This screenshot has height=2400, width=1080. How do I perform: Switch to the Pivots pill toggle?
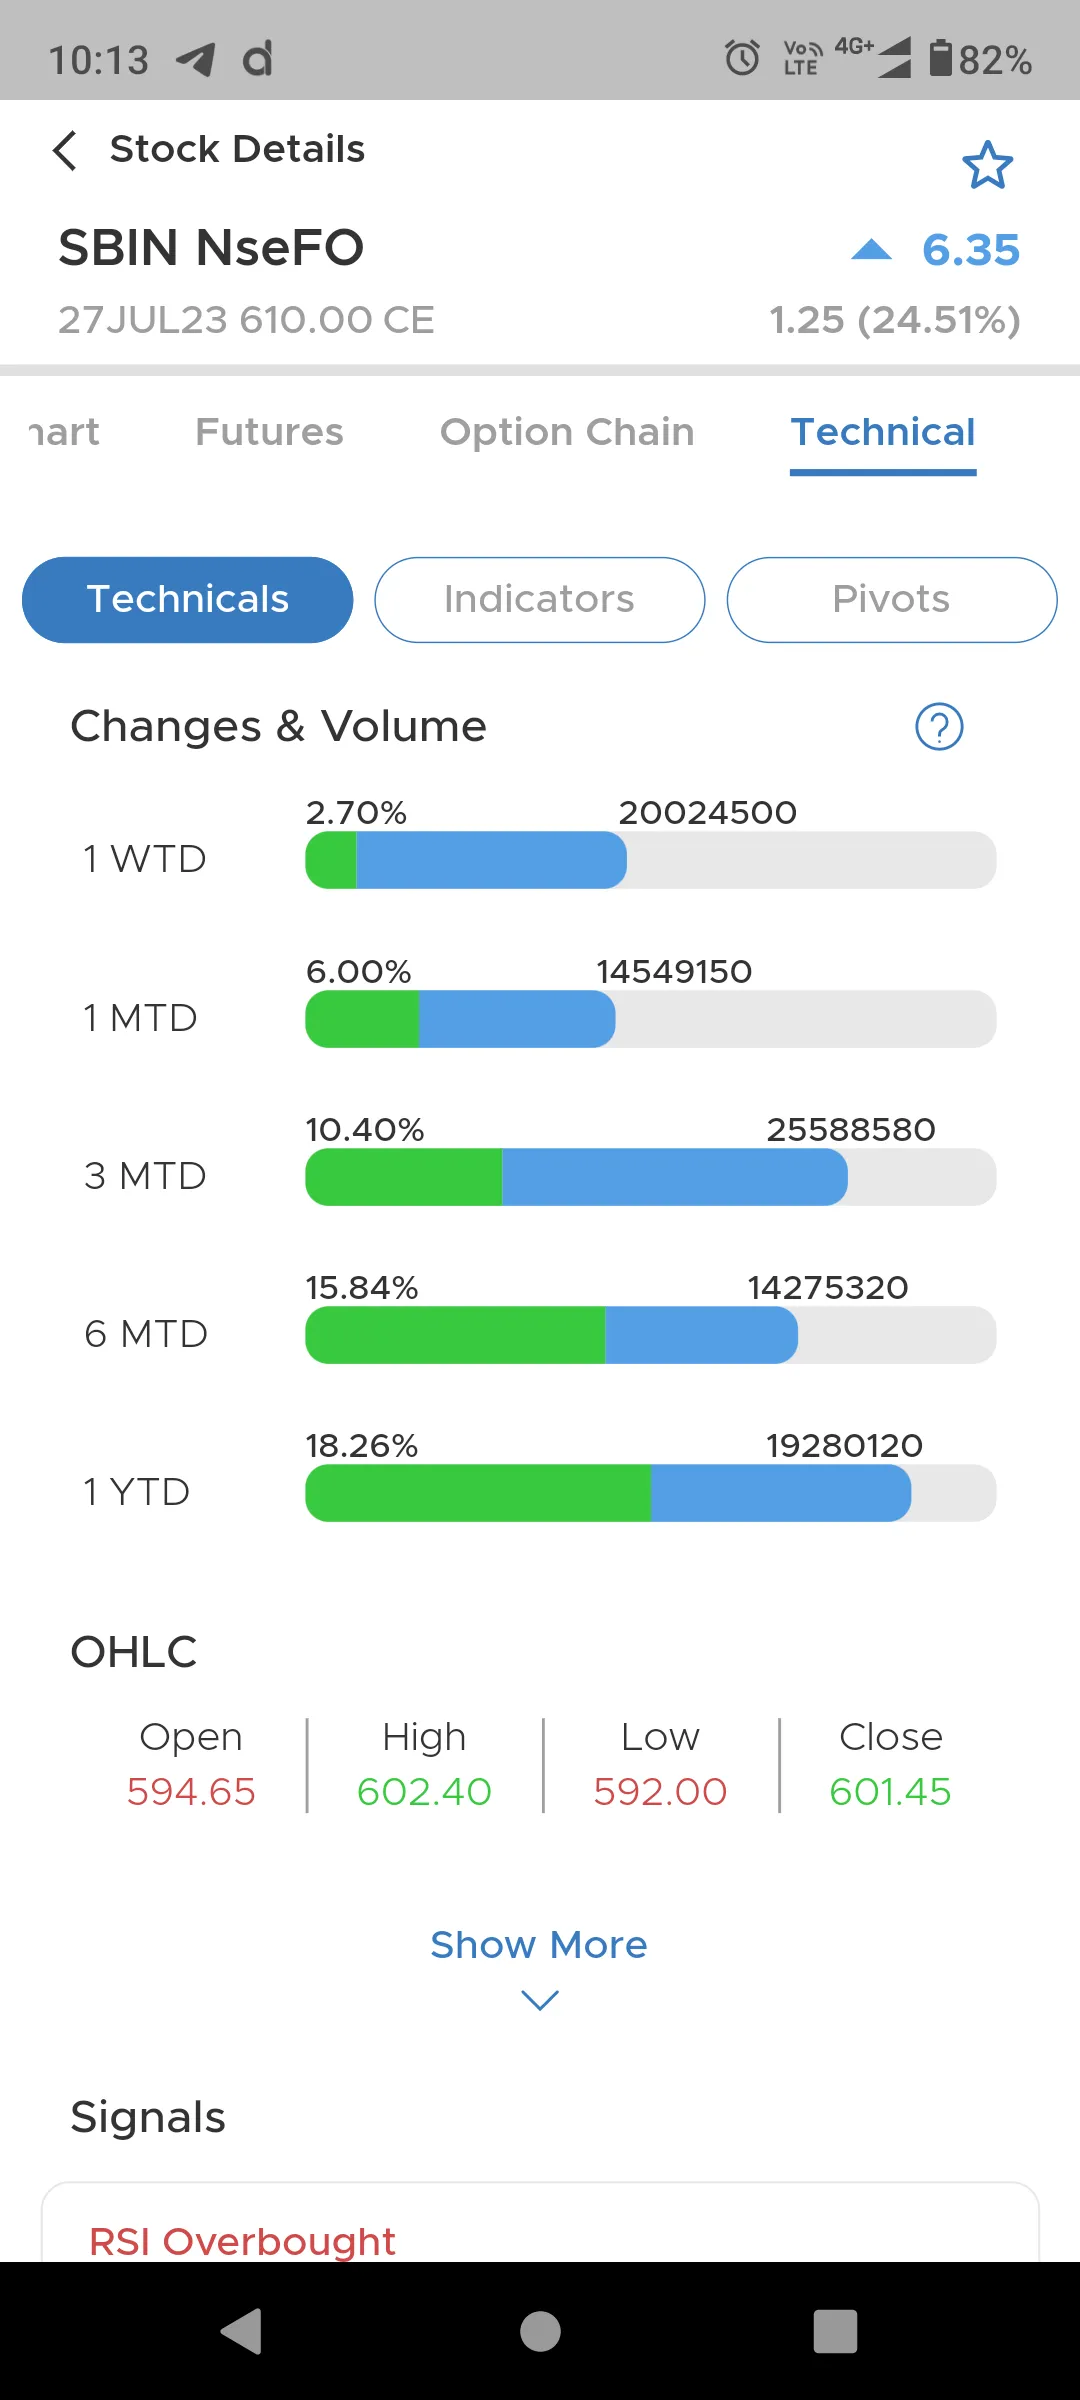tap(892, 600)
